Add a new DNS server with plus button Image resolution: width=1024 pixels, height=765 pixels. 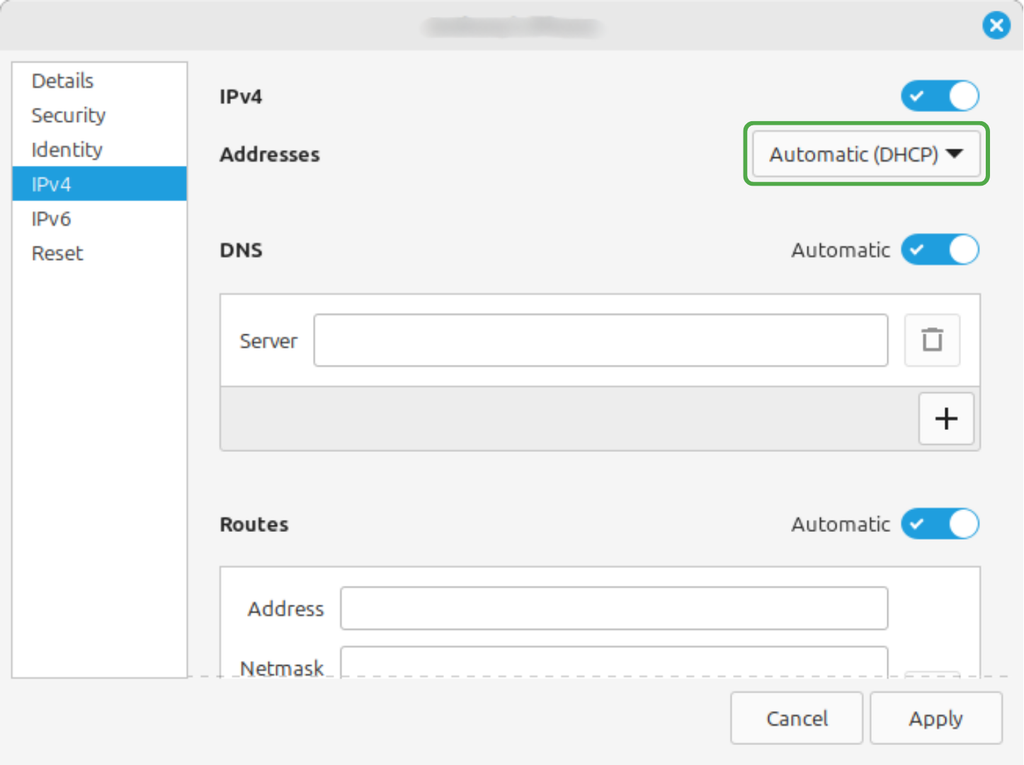click(946, 418)
